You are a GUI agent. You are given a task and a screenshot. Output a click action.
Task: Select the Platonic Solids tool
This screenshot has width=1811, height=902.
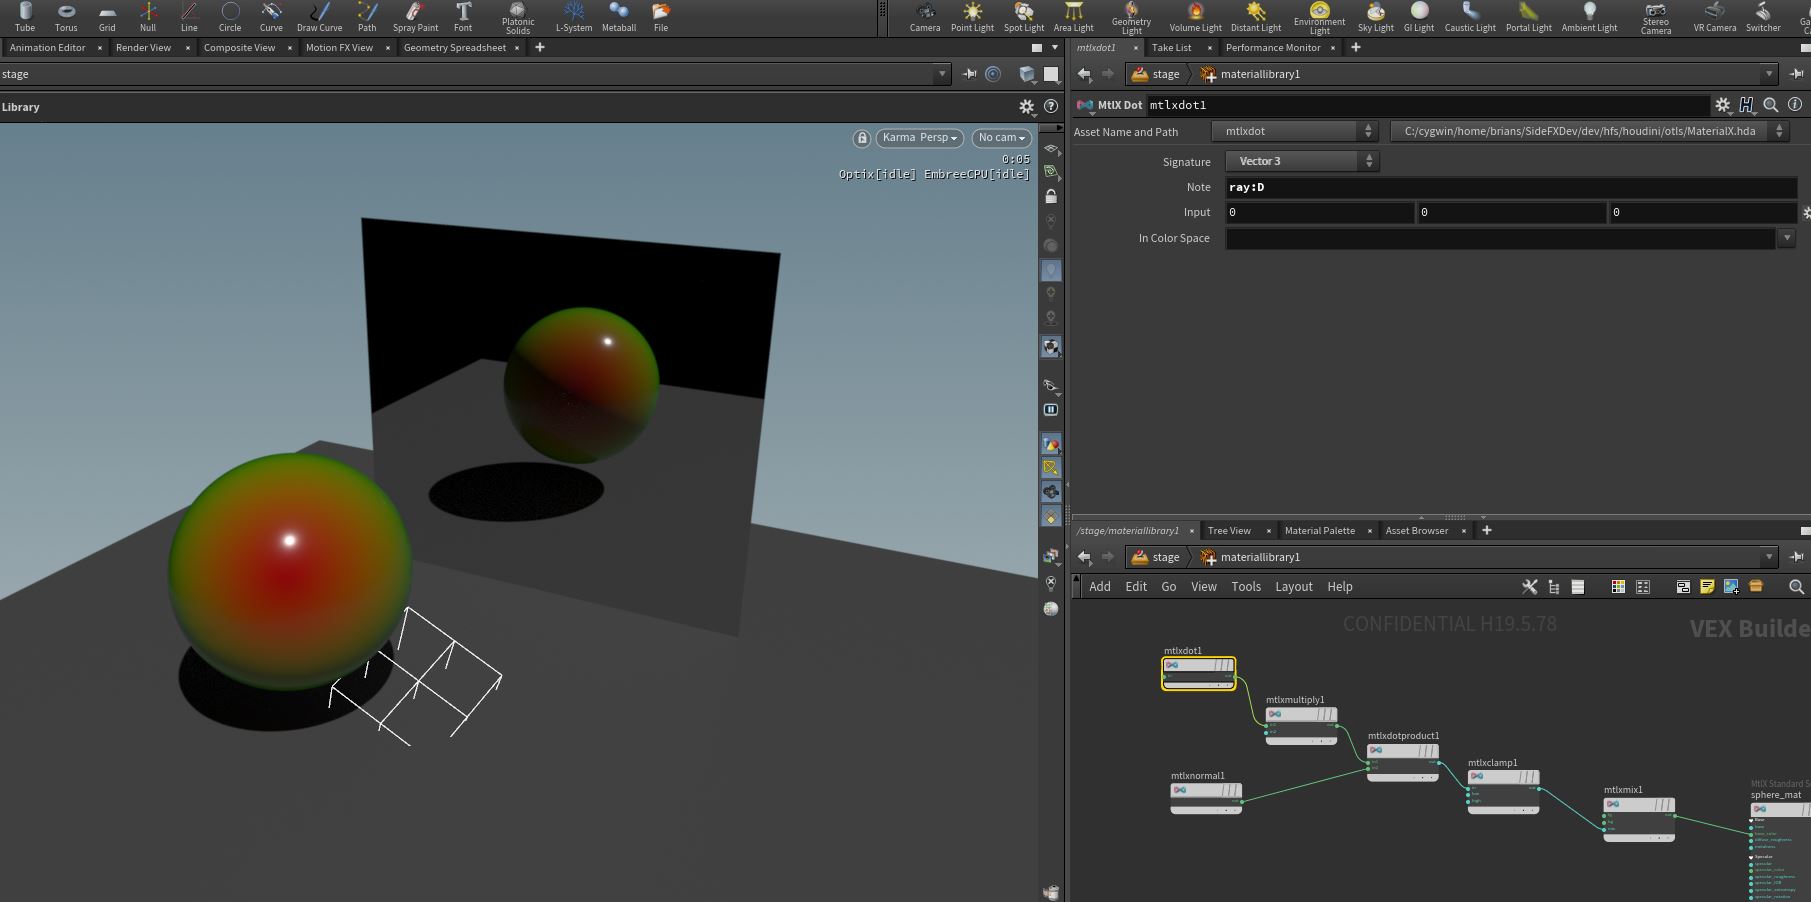click(517, 18)
